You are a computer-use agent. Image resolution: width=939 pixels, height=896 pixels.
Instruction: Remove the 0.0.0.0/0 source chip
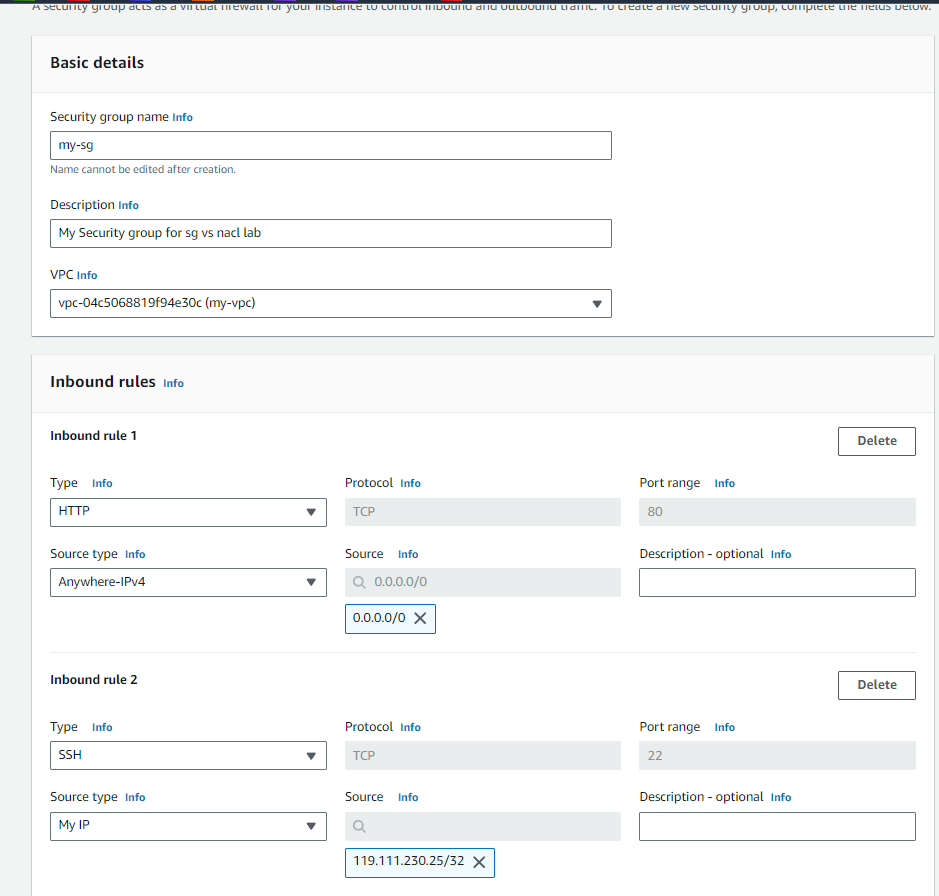click(x=420, y=618)
